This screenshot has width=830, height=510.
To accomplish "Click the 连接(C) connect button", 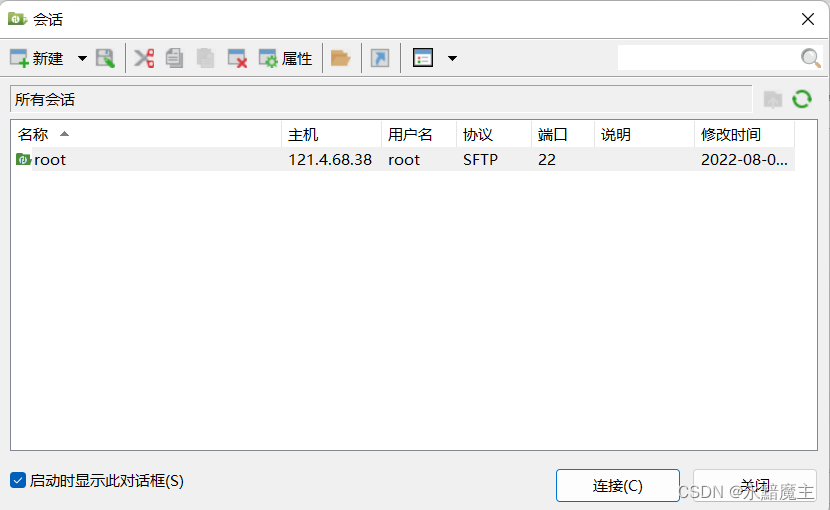I will (x=618, y=485).
